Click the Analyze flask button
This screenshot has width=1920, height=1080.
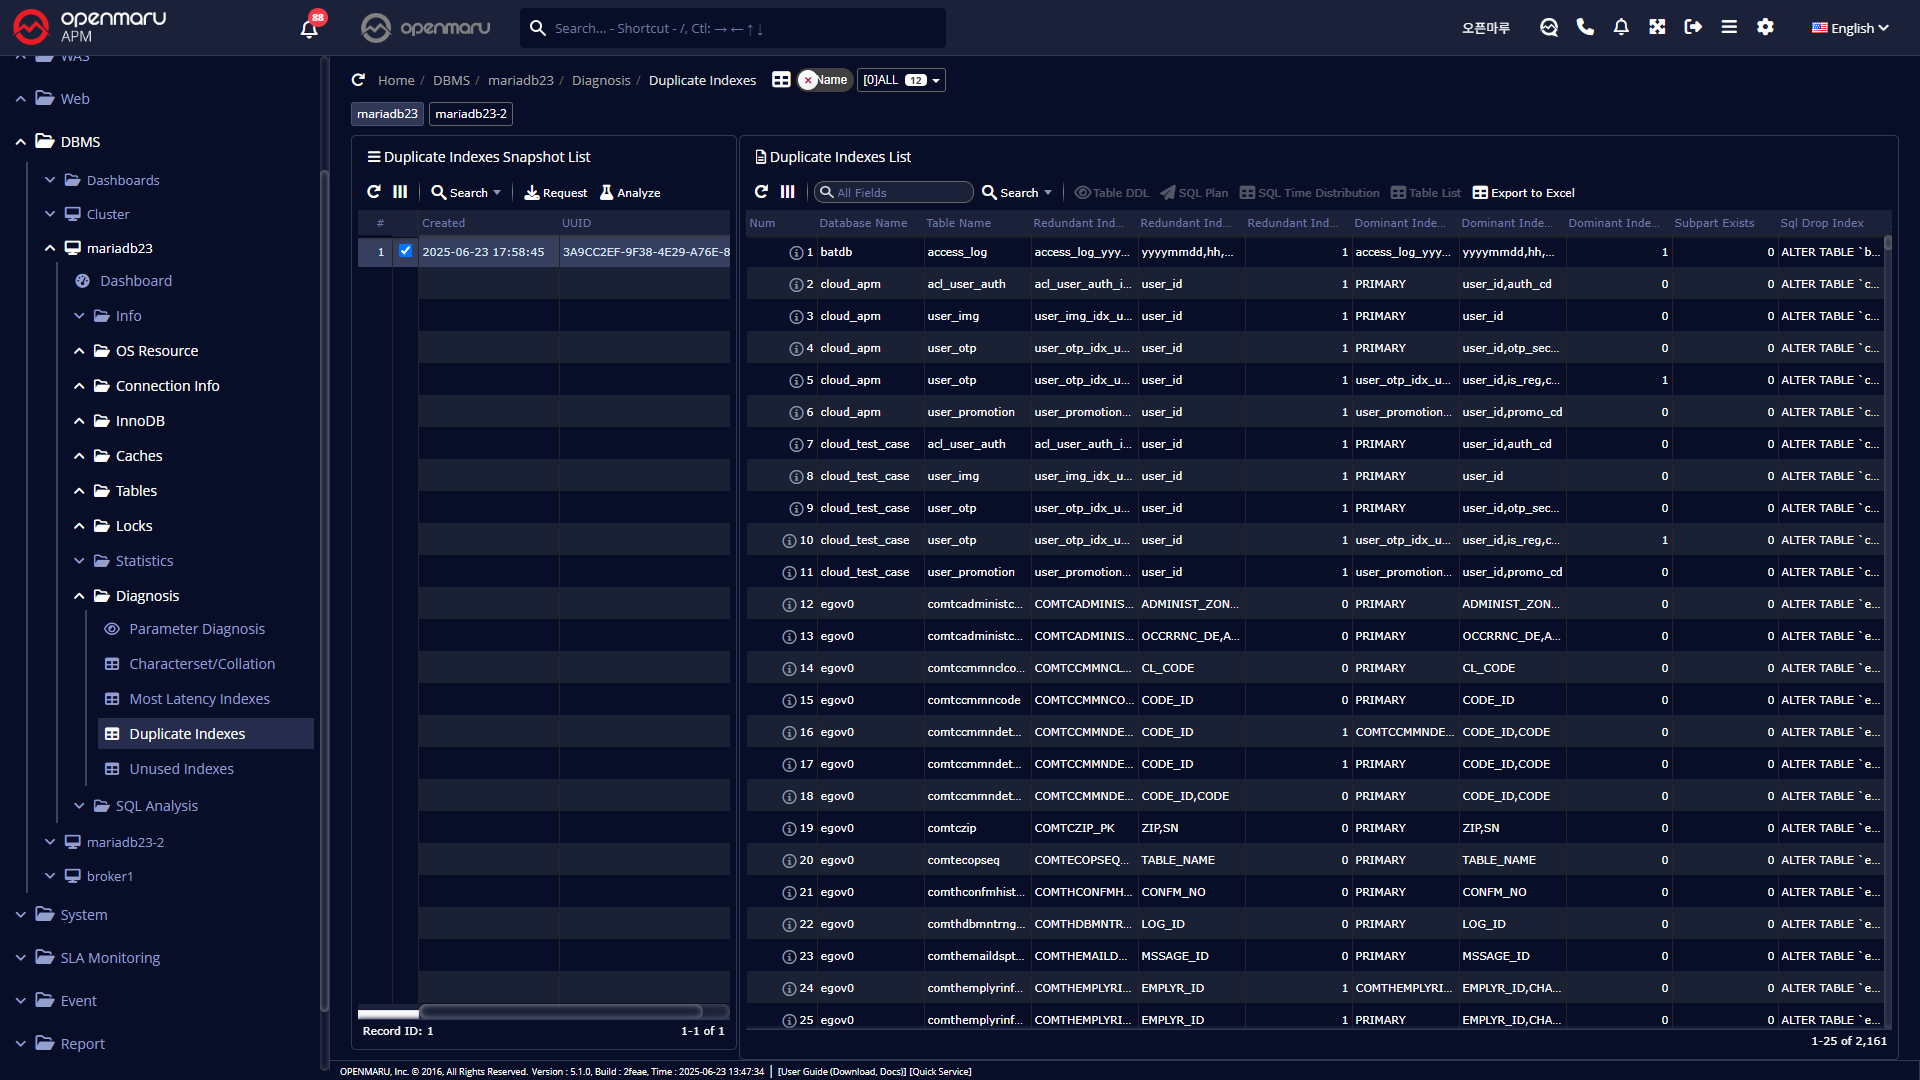click(x=629, y=193)
